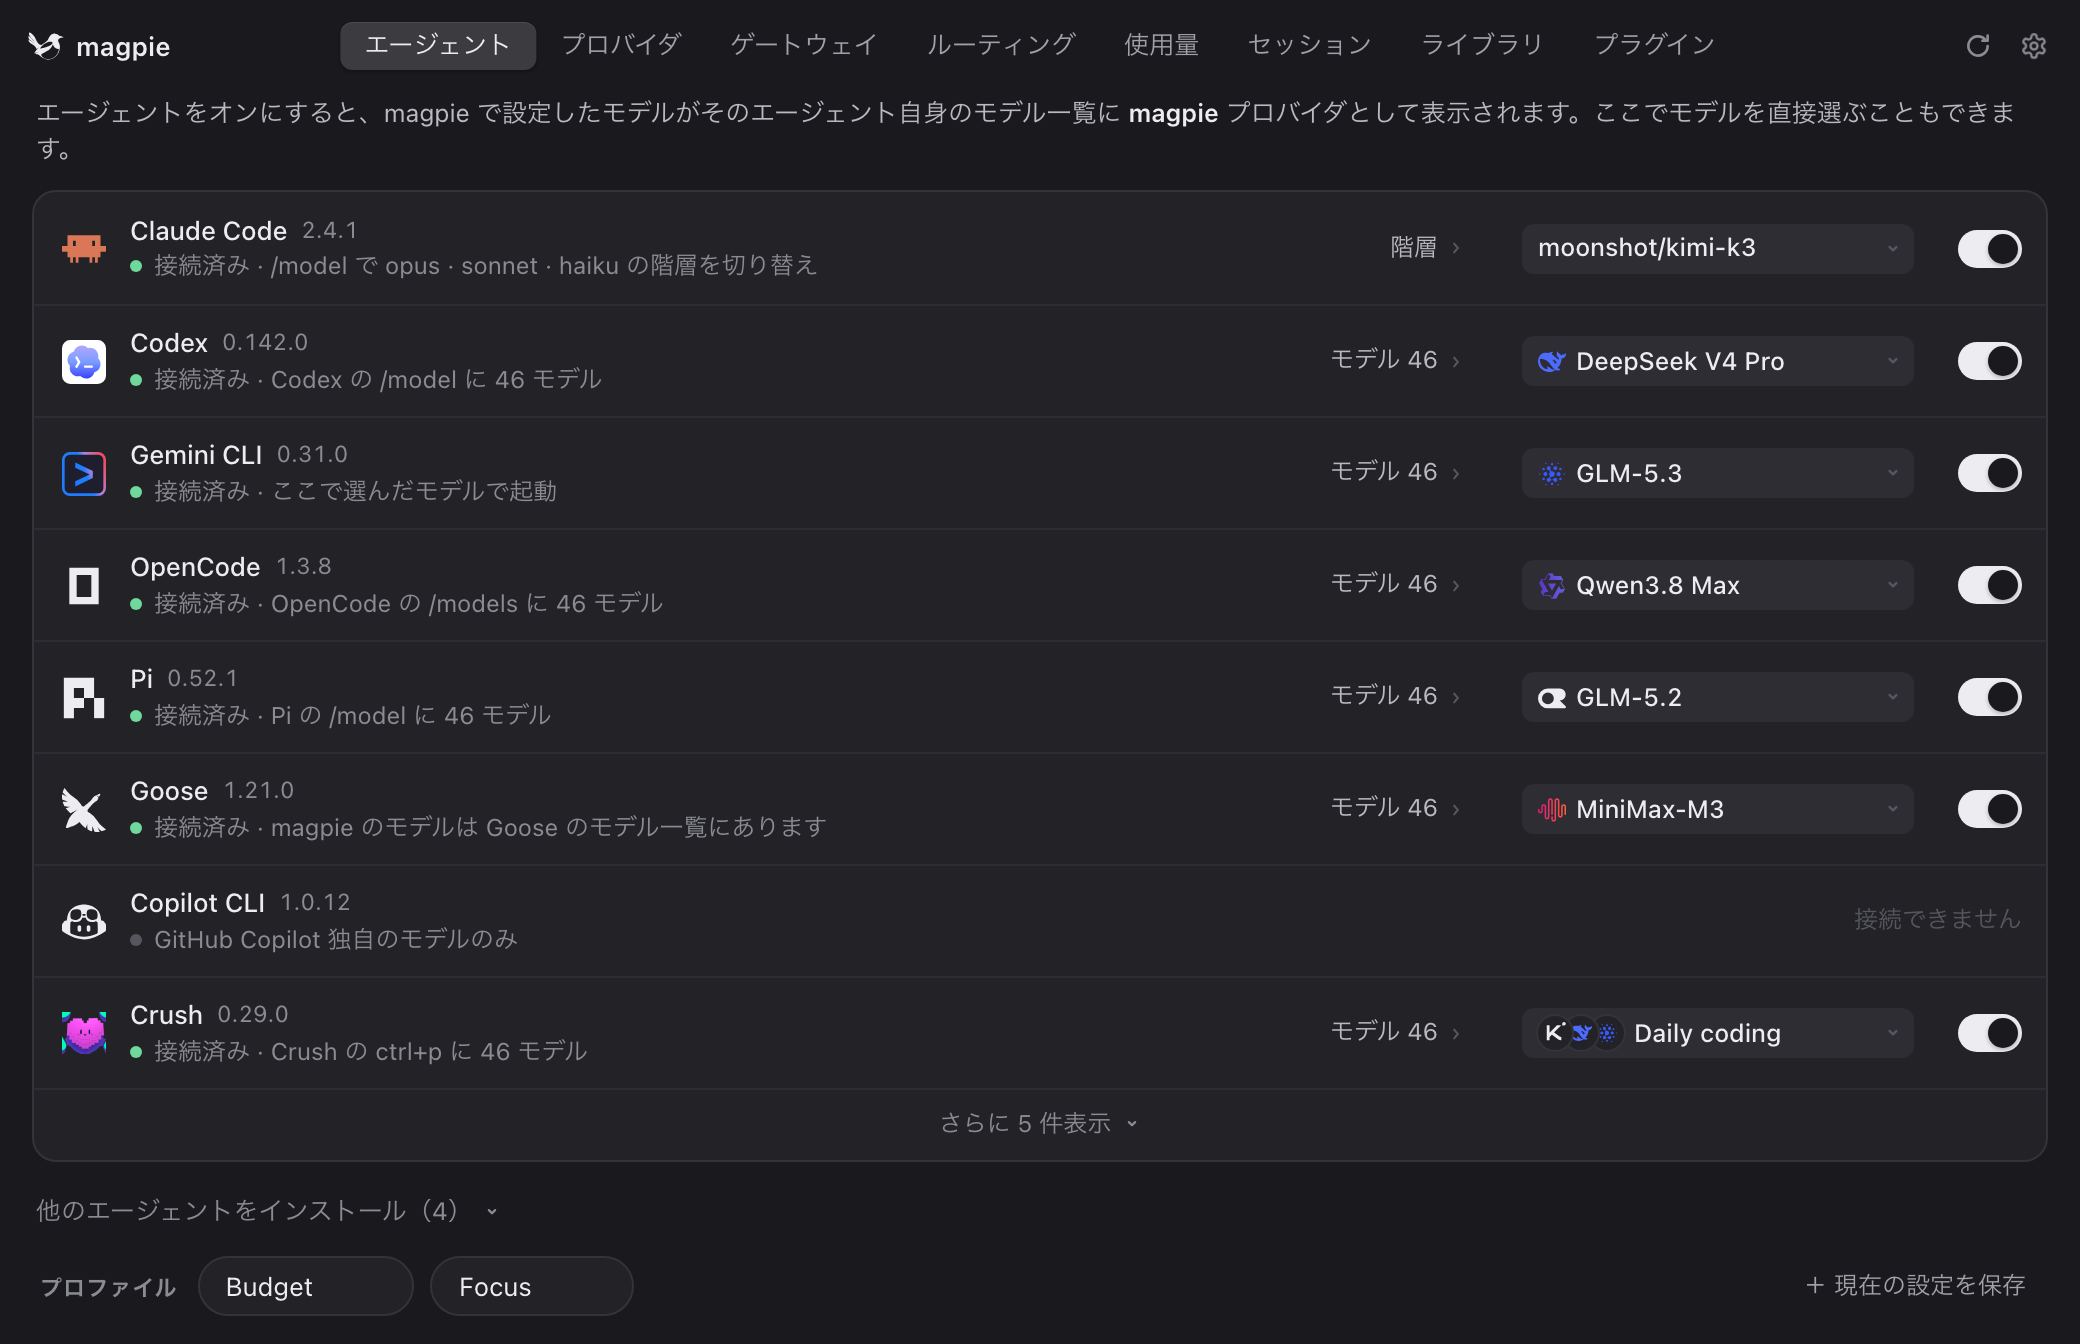Open the moonshot/kimi-k3 model dropdown

pos(1717,249)
